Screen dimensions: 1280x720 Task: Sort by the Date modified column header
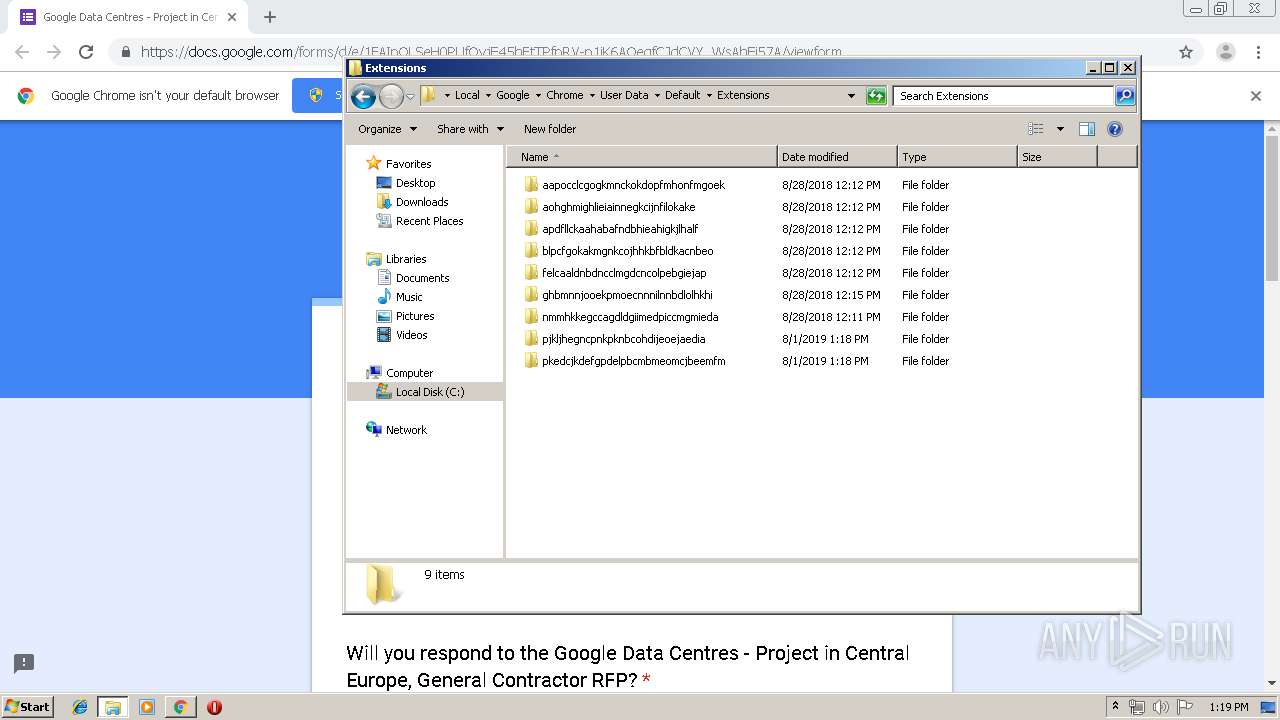click(837, 157)
